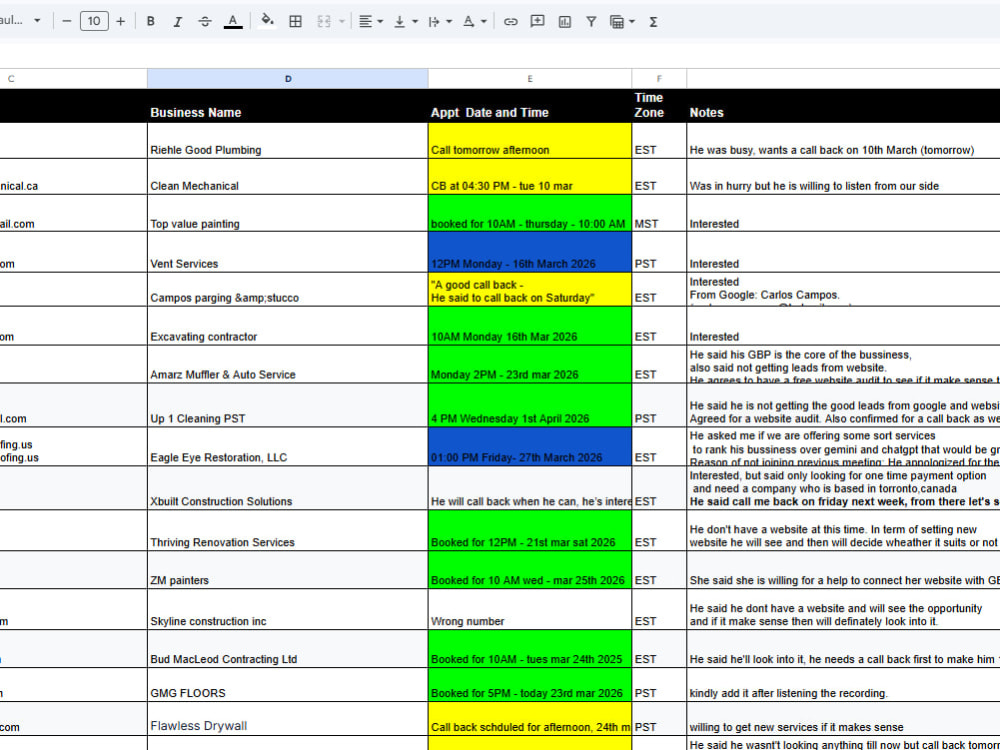The height and width of the screenshot is (750, 1000).
Task: Expand the filter views dropdown arrow
Action: click(632, 21)
